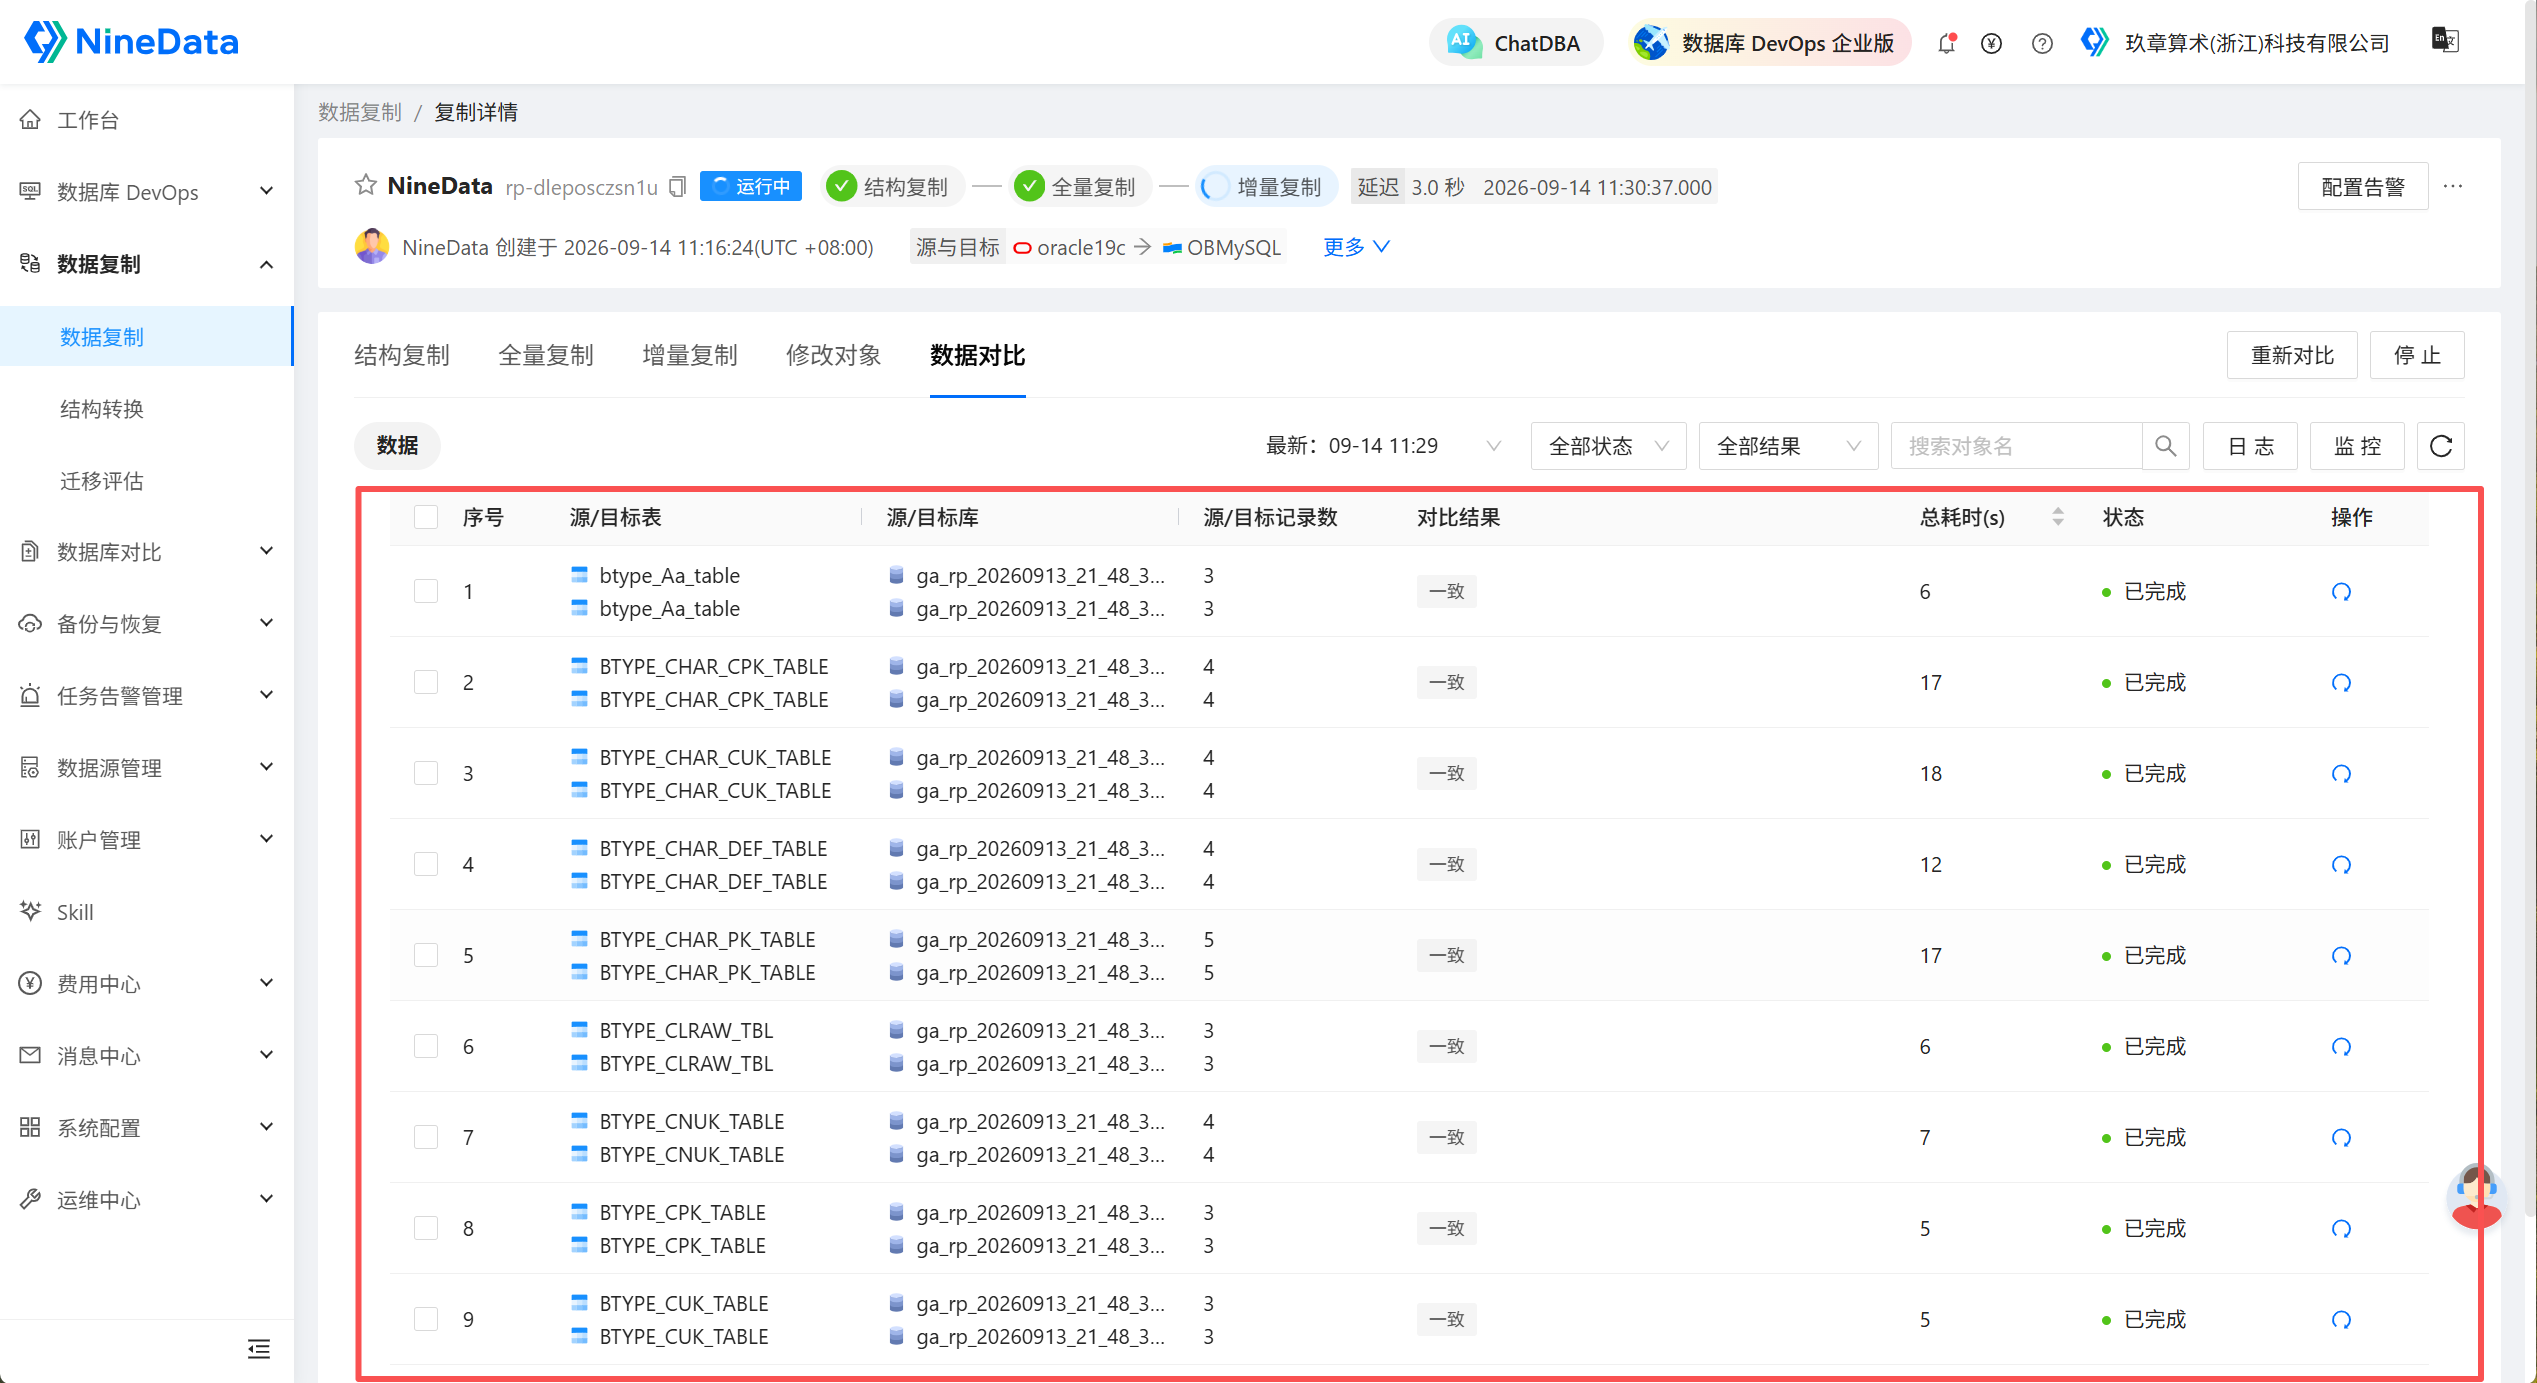This screenshot has height=1383, width=2537.
Task: Select all rows with header checkbox
Action: point(426,517)
